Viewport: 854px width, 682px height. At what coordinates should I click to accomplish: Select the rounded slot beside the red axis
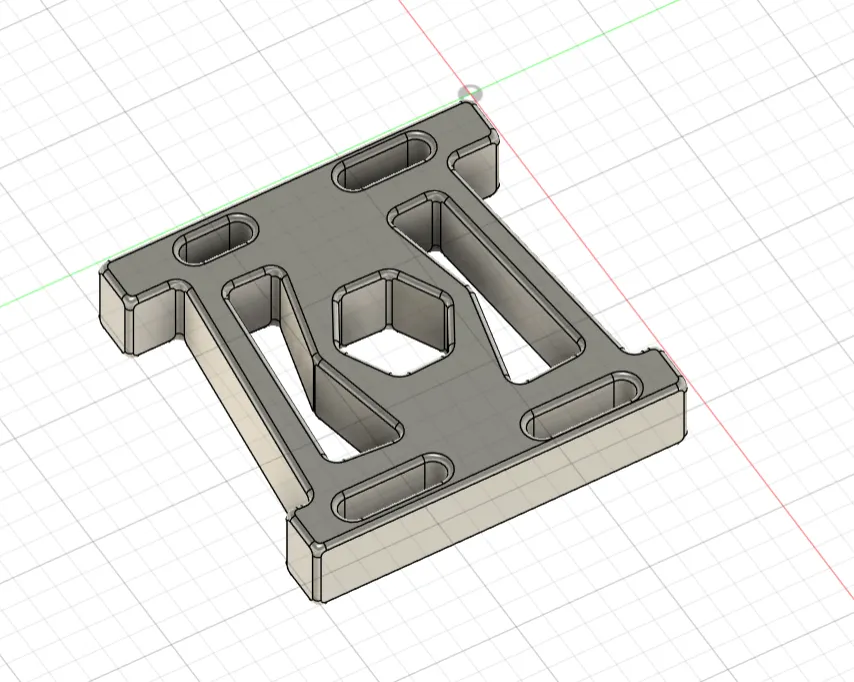coord(582,406)
